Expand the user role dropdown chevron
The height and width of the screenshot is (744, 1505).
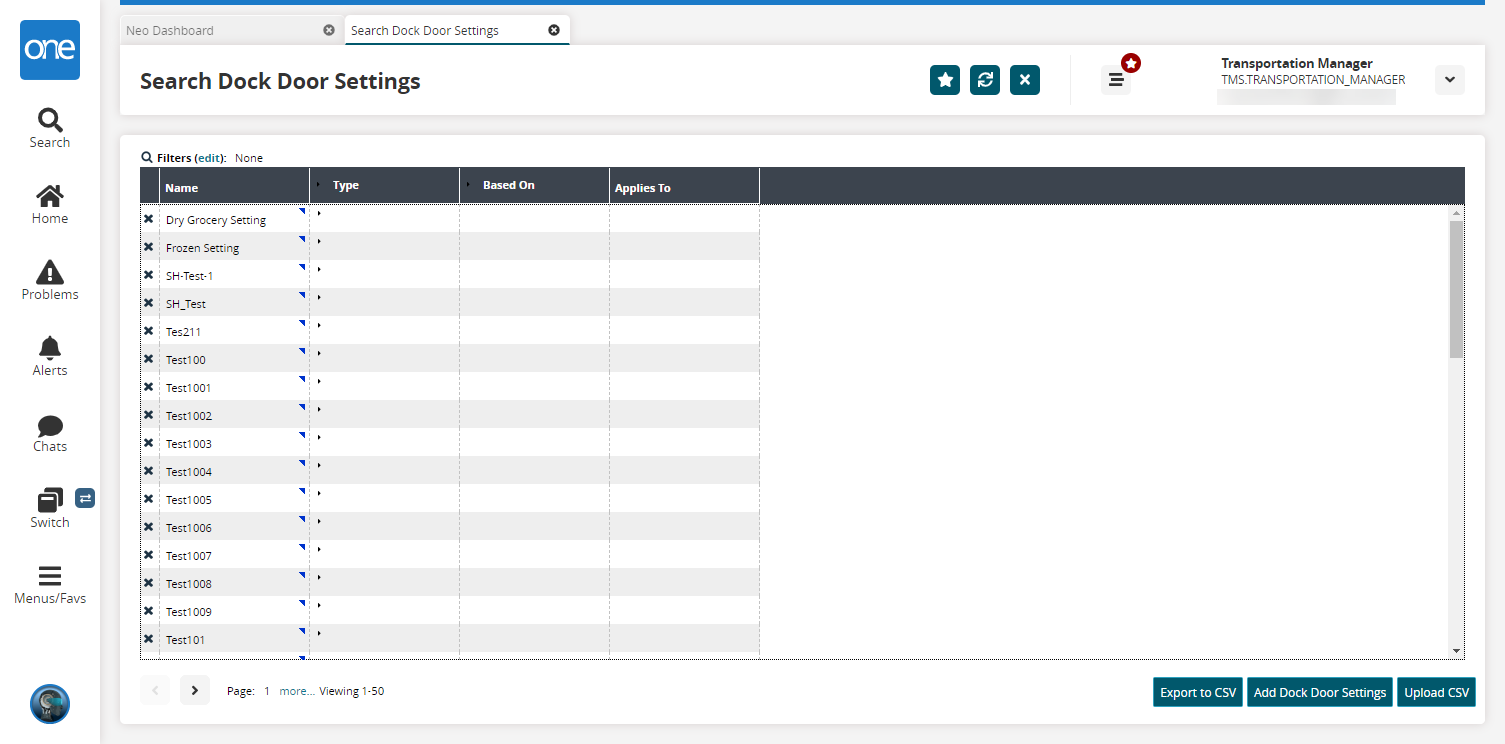[x=1449, y=80]
